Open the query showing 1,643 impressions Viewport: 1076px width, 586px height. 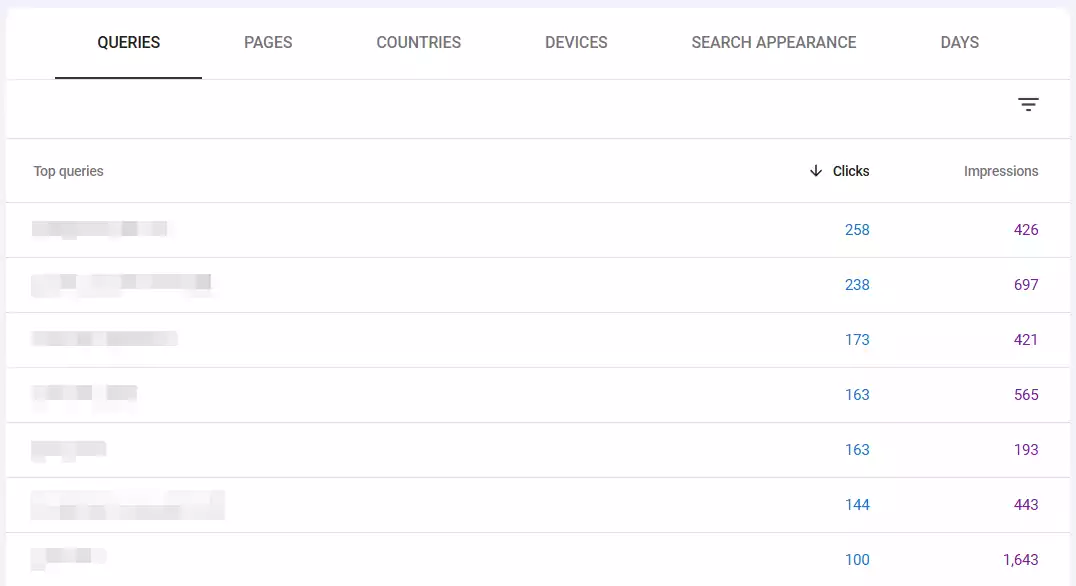click(x=1020, y=559)
